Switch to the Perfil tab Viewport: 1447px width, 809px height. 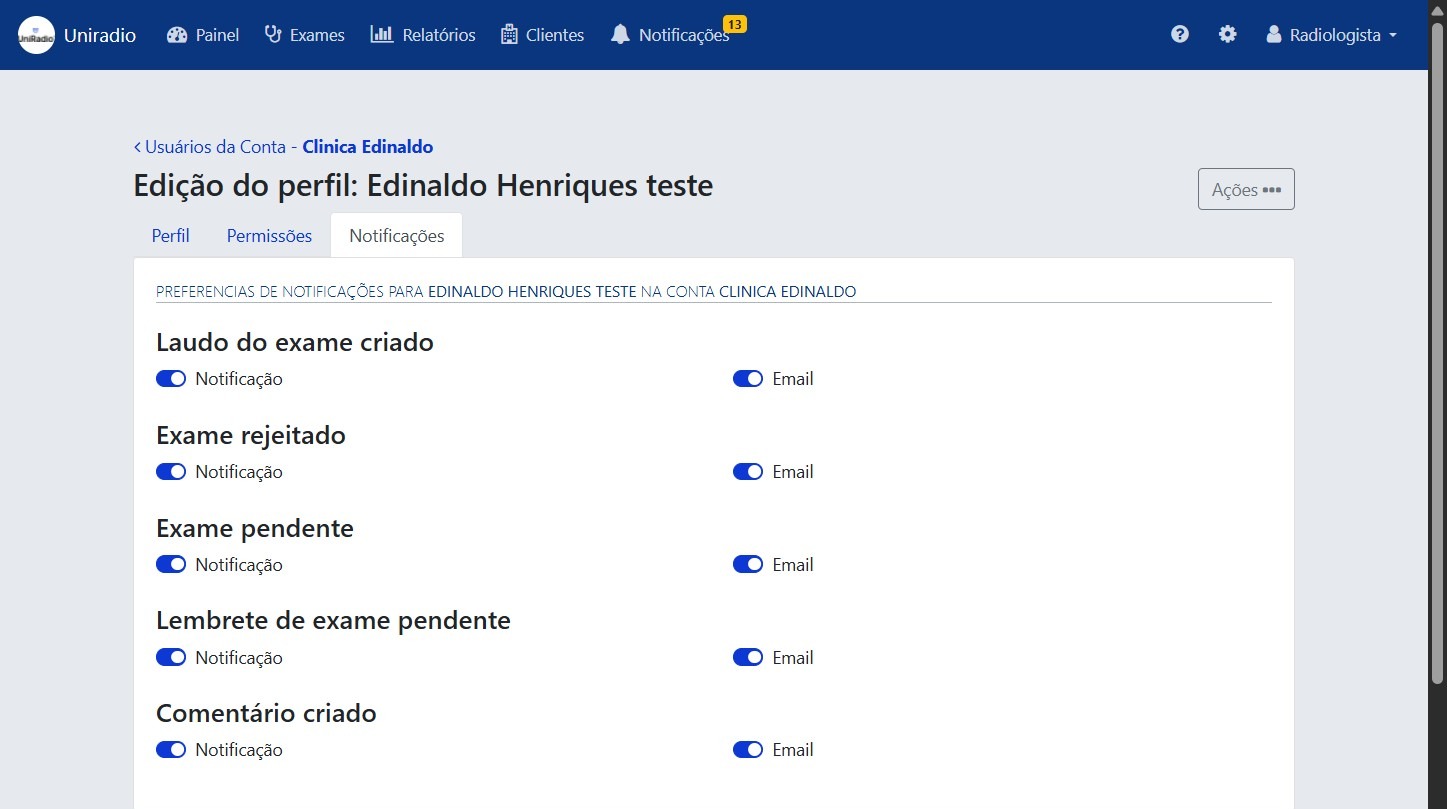pyautogui.click(x=170, y=235)
